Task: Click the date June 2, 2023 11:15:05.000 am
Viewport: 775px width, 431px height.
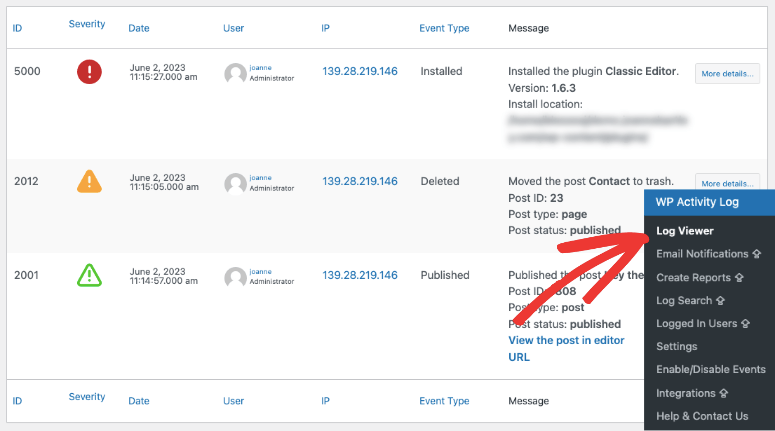Action: click(x=164, y=182)
